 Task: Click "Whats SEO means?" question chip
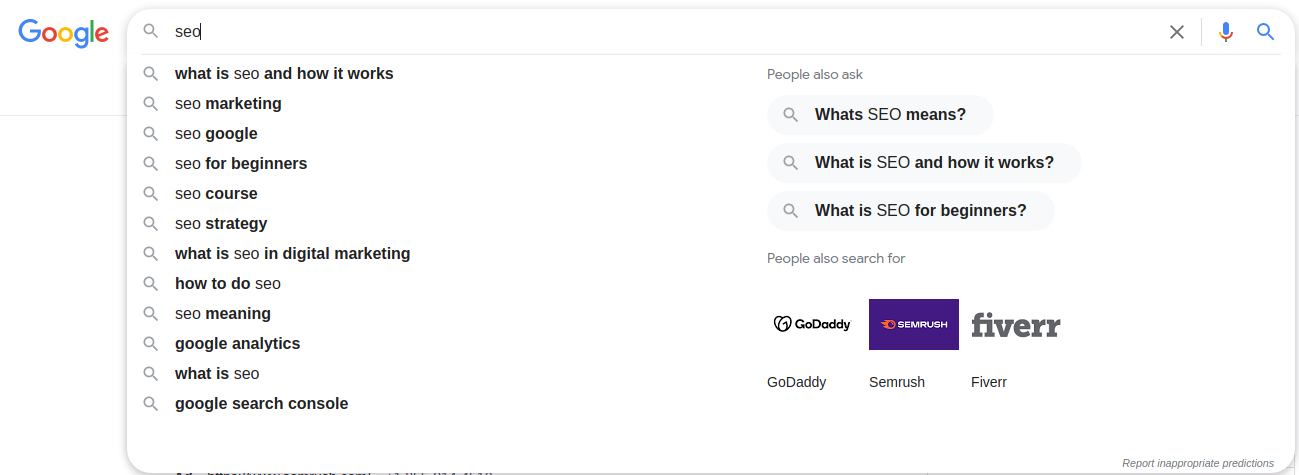click(880, 115)
